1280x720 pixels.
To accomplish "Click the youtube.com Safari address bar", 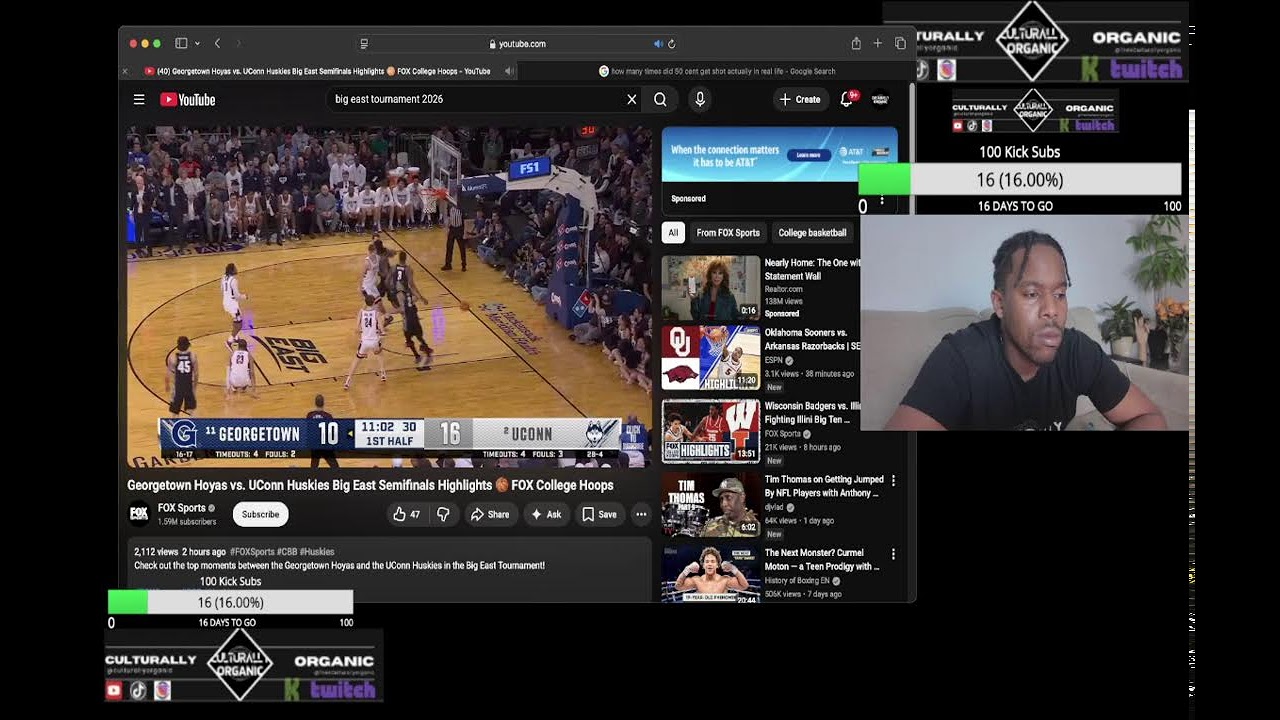I will [x=517, y=44].
